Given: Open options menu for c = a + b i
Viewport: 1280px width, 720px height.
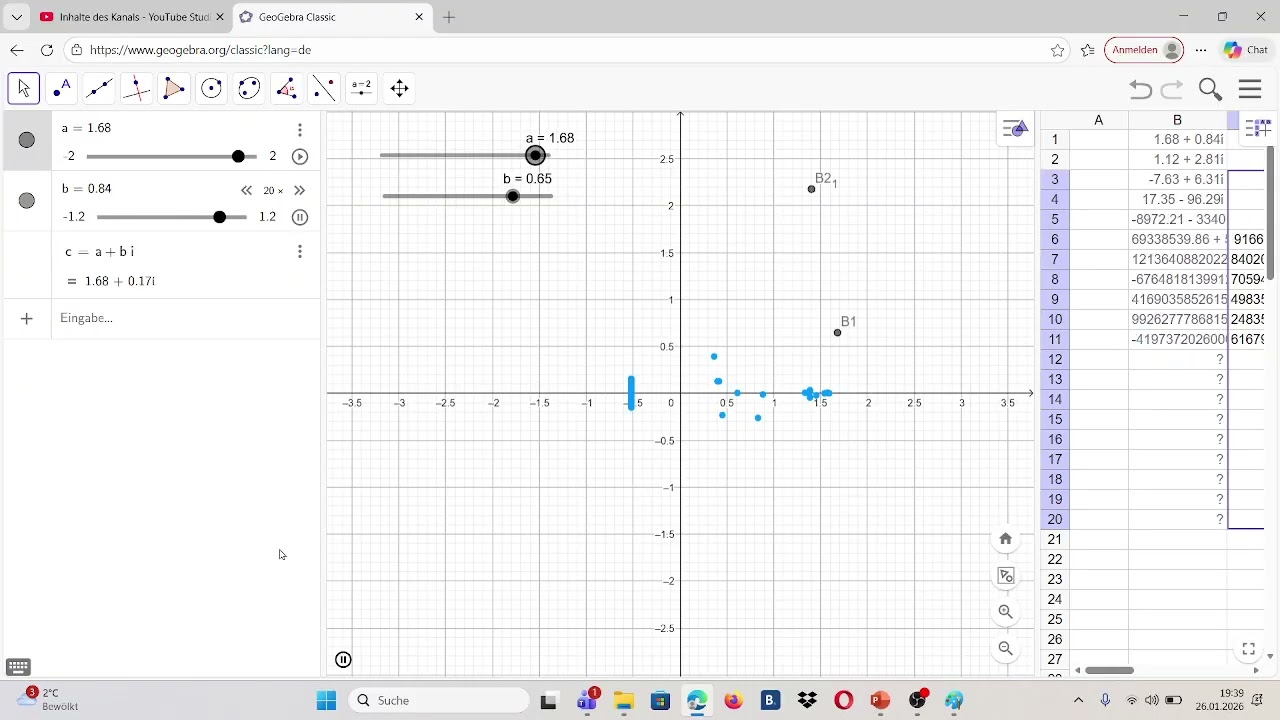Looking at the screenshot, I should pos(299,252).
